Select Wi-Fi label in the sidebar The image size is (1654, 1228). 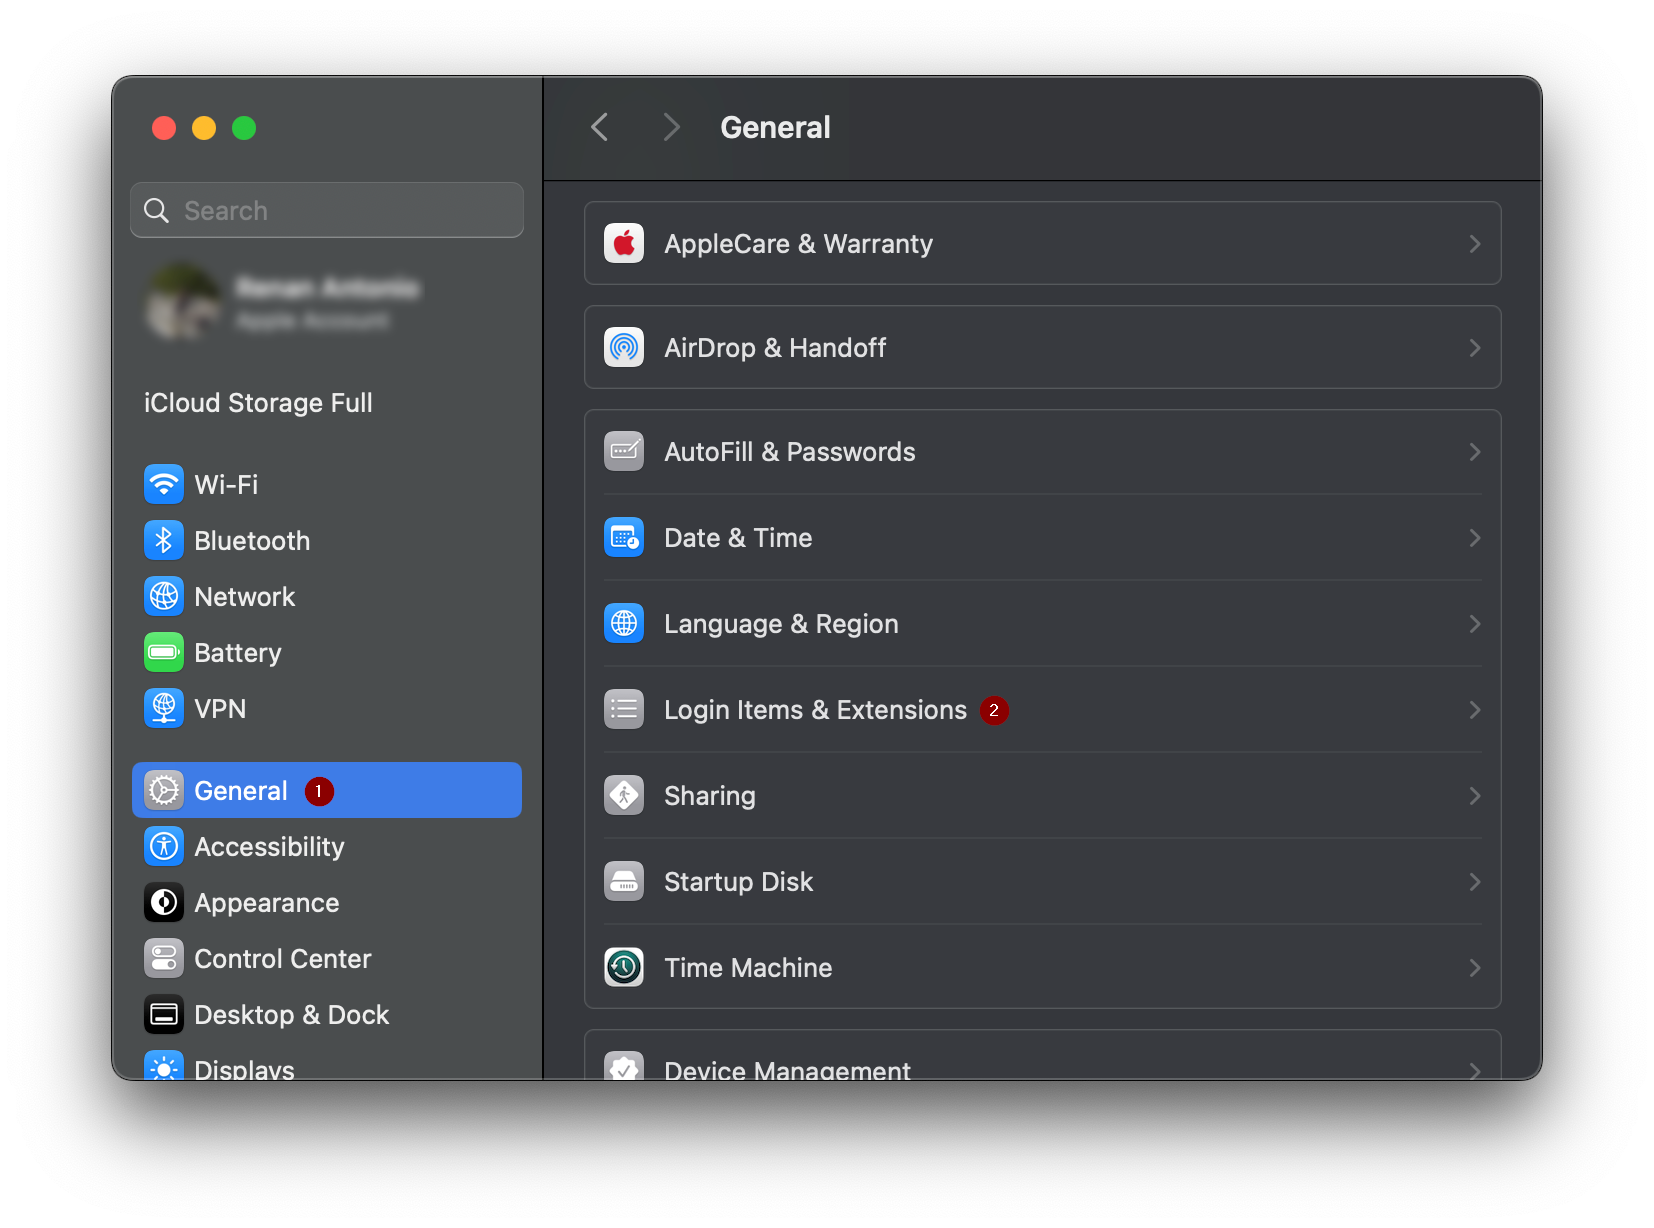click(226, 485)
